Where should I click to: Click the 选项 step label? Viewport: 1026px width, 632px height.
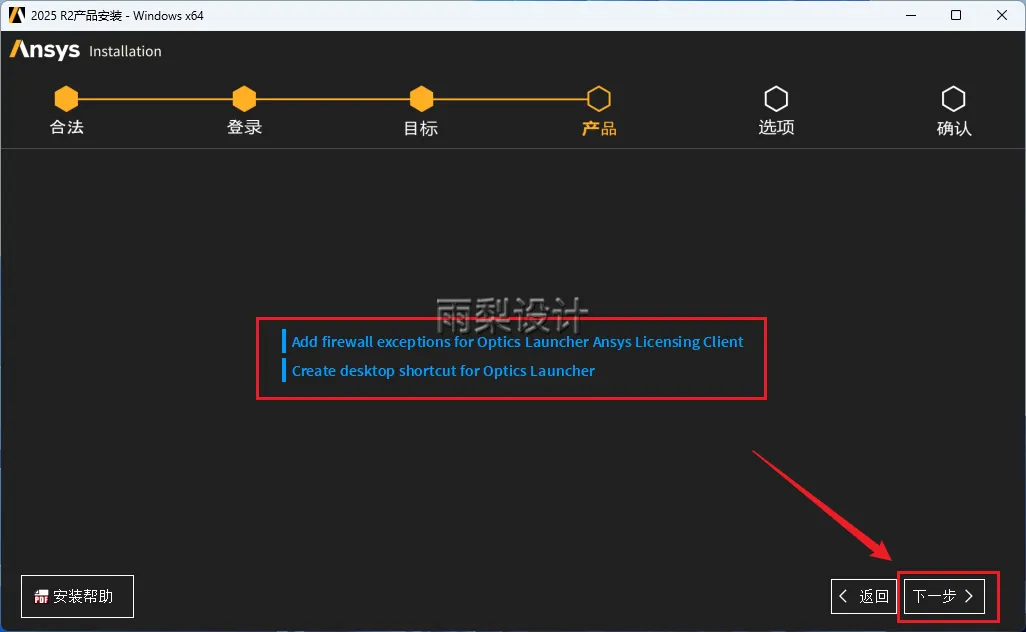(x=777, y=127)
